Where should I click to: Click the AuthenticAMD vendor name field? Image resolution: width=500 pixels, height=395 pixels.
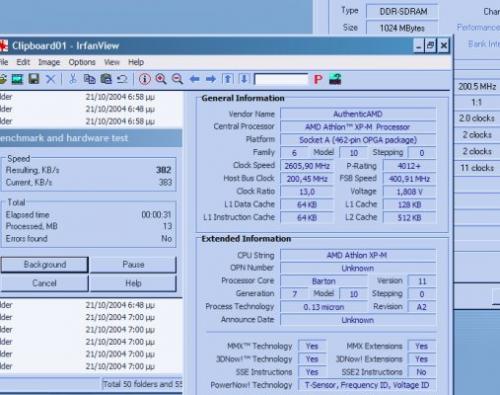tap(358, 114)
